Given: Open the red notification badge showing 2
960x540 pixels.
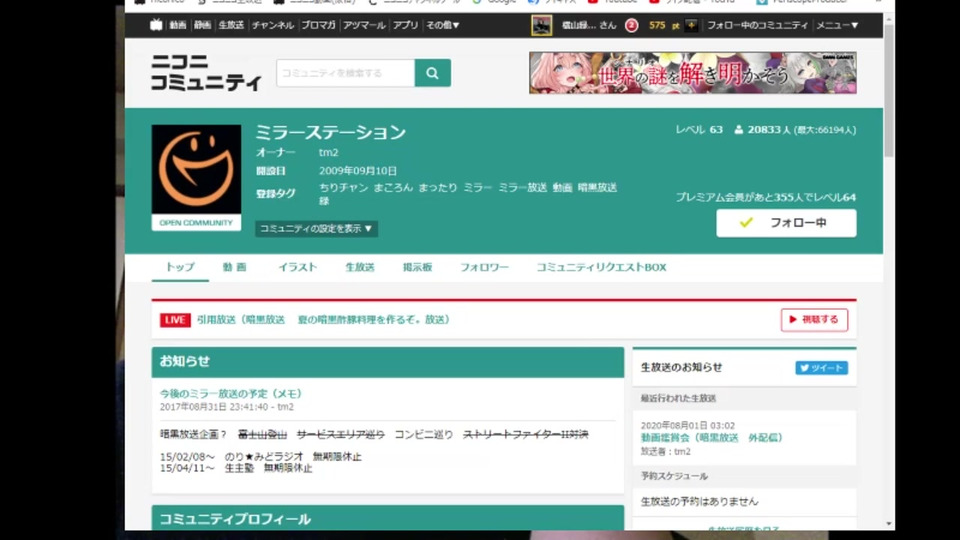Looking at the screenshot, I should [631, 25].
